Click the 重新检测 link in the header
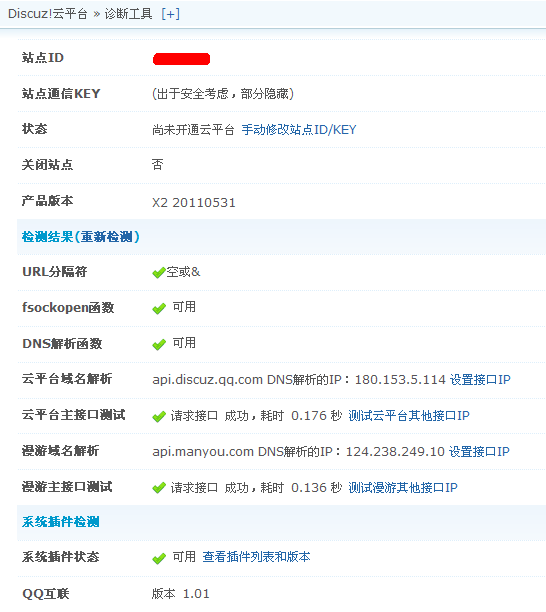The height and width of the screenshot is (612, 546). (106, 237)
